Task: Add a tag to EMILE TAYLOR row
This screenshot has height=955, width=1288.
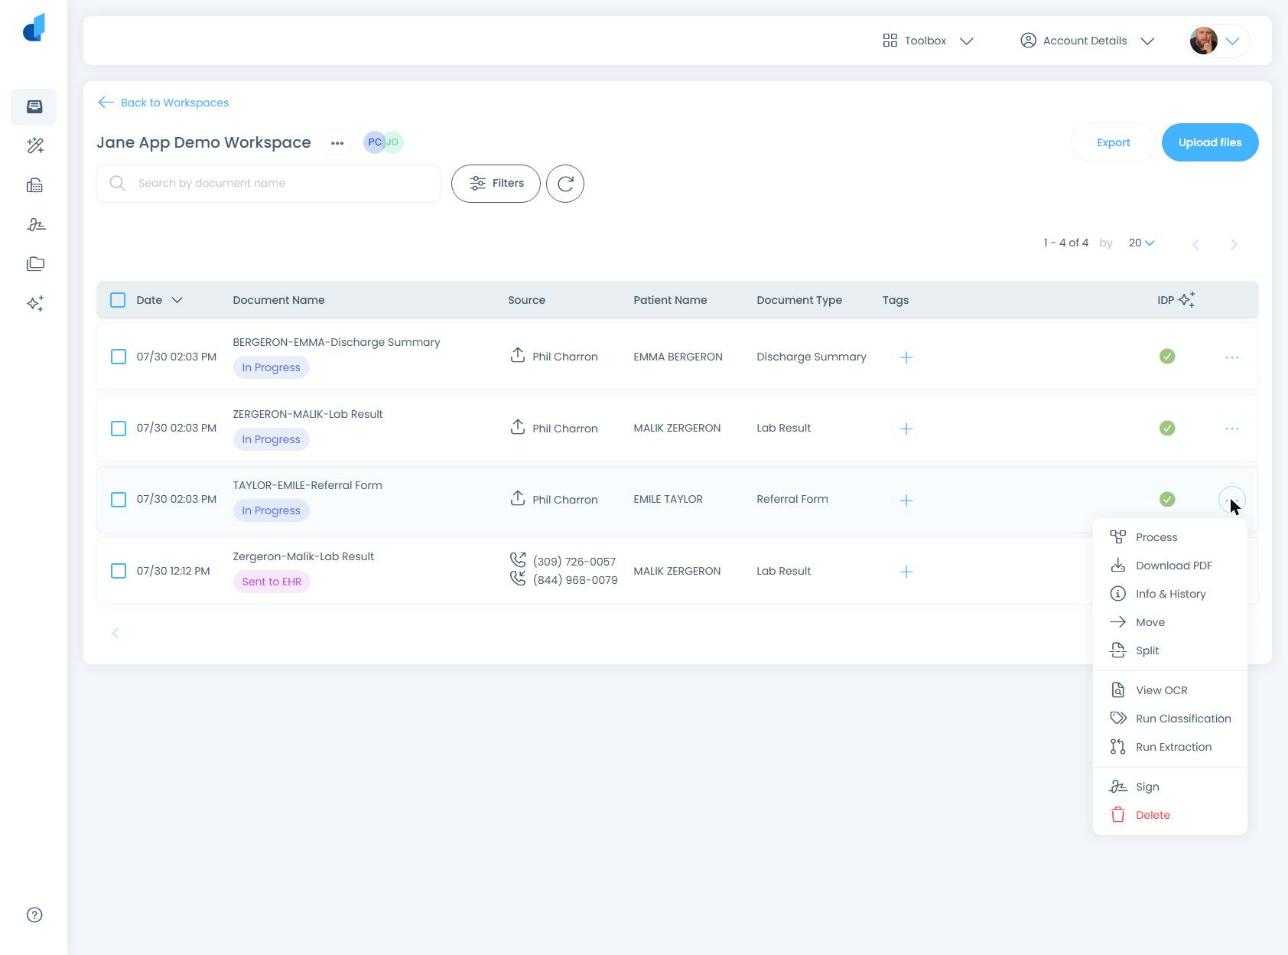Action: coord(906,500)
